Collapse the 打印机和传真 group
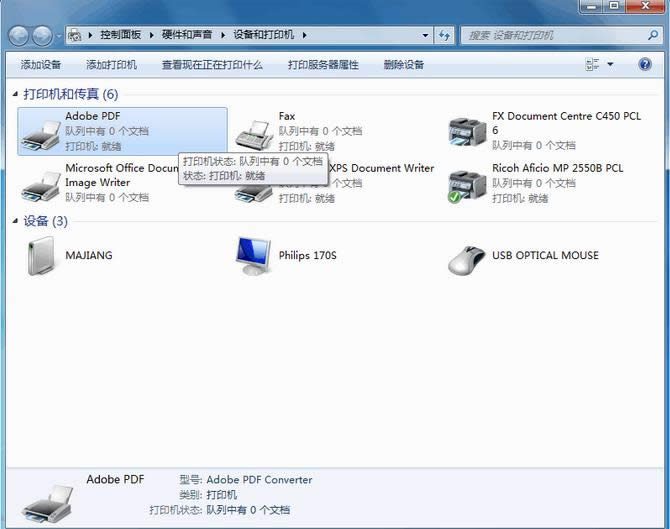The image size is (670, 529). click(15, 95)
